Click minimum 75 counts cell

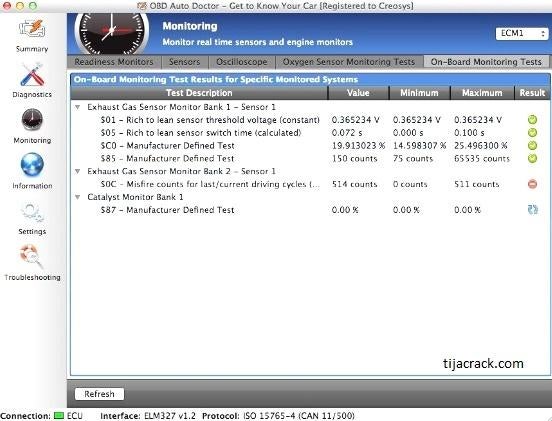[413, 158]
